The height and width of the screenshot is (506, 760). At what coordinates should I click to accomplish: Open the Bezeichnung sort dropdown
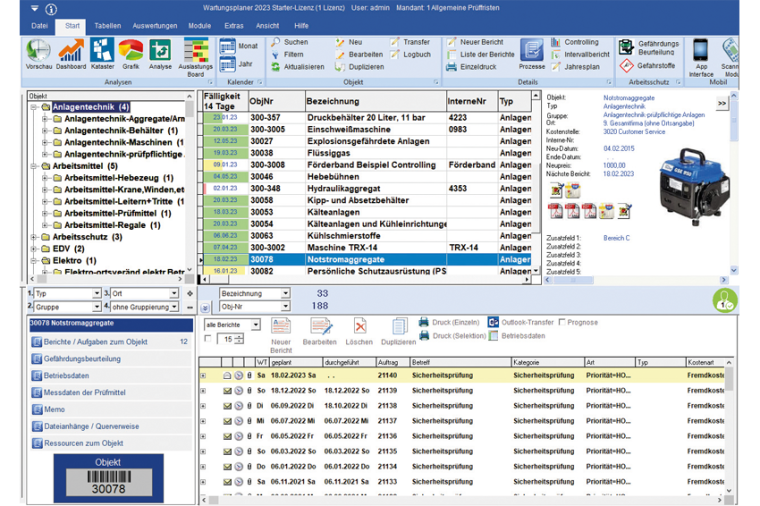[x=285, y=293]
